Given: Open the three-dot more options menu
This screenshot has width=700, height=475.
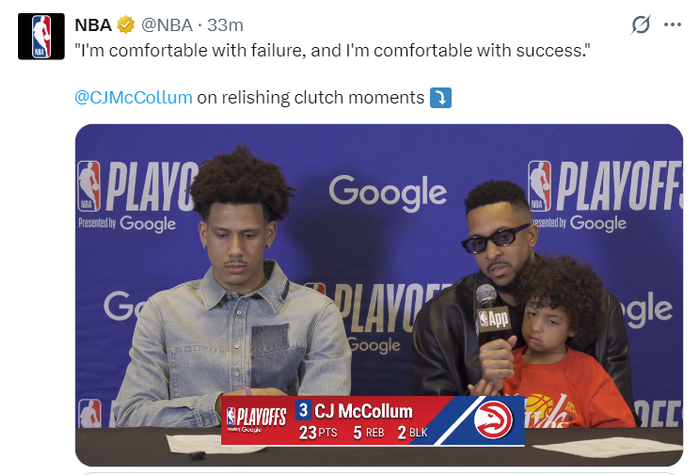Looking at the screenshot, I should pyautogui.click(x=672, y=24).
